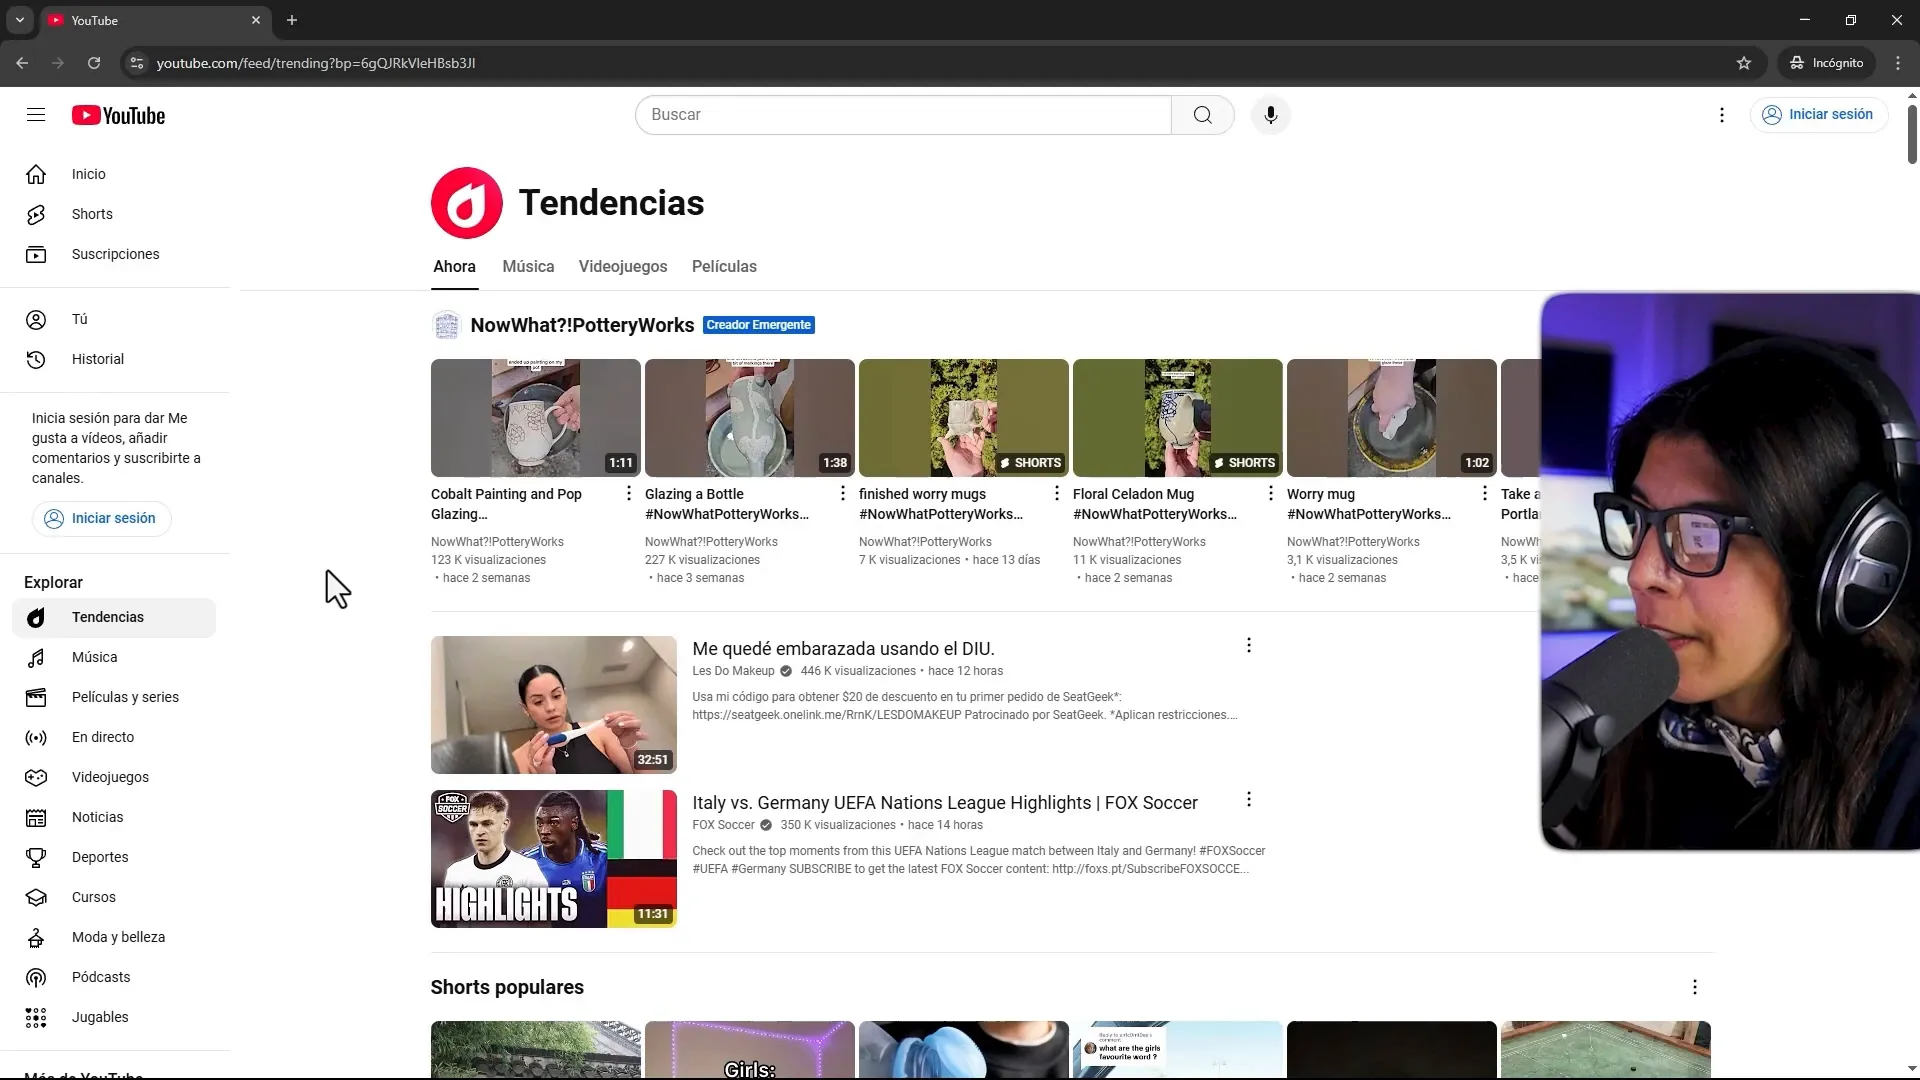This screenshot has height=1080, width=1920.
Task: Open NowWhat?!PotteryWorks channel heading
Action: [x=582, y=325]
